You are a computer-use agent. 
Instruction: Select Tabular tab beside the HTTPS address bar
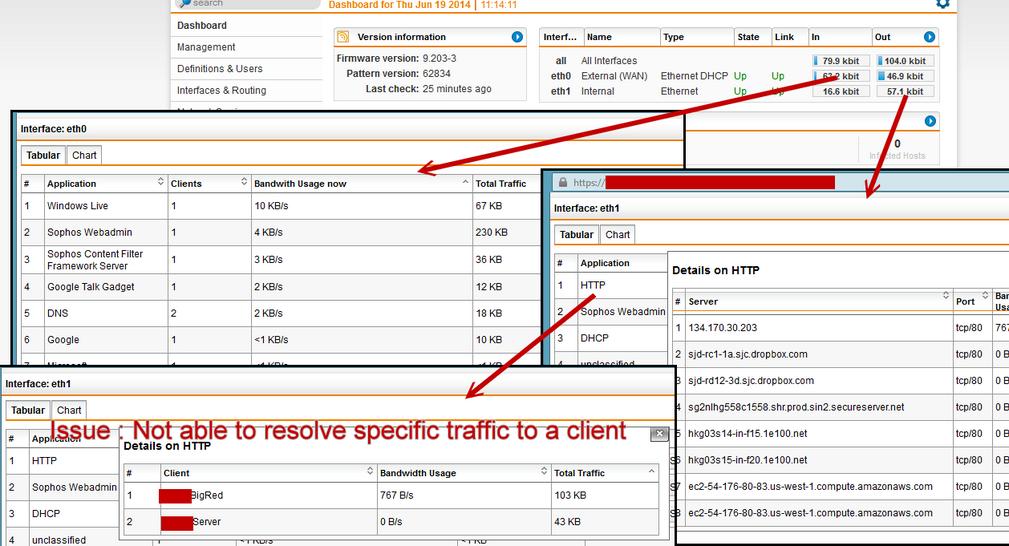pos(577,234)
